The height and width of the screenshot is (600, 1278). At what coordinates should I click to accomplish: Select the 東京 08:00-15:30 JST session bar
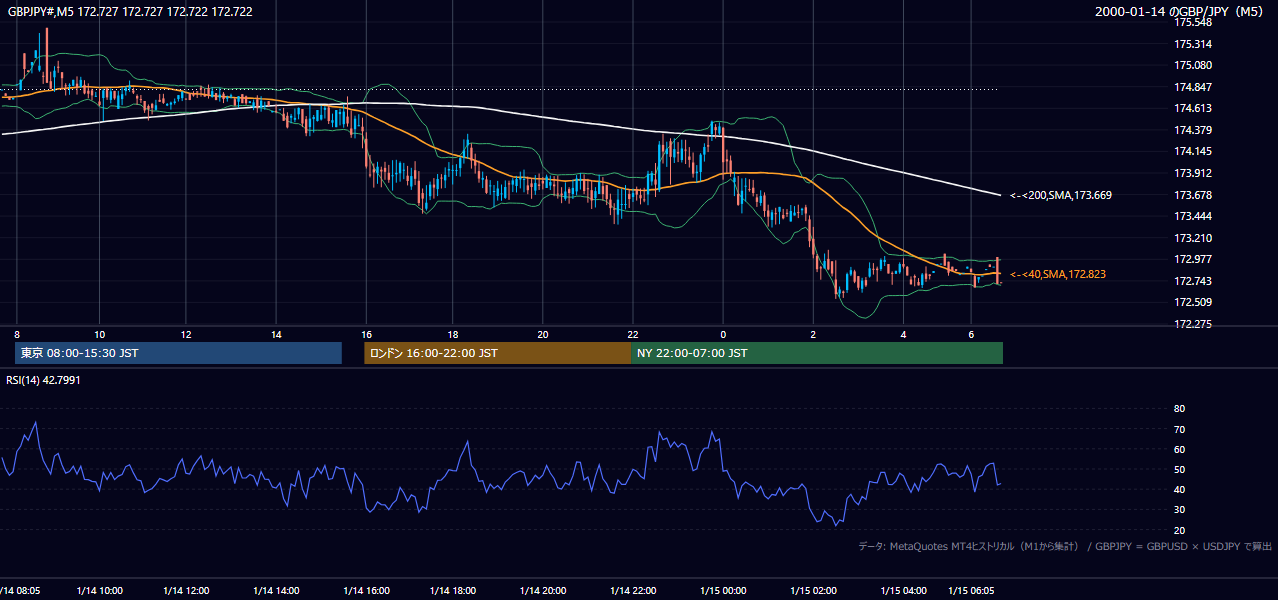[x=178, y=353]
